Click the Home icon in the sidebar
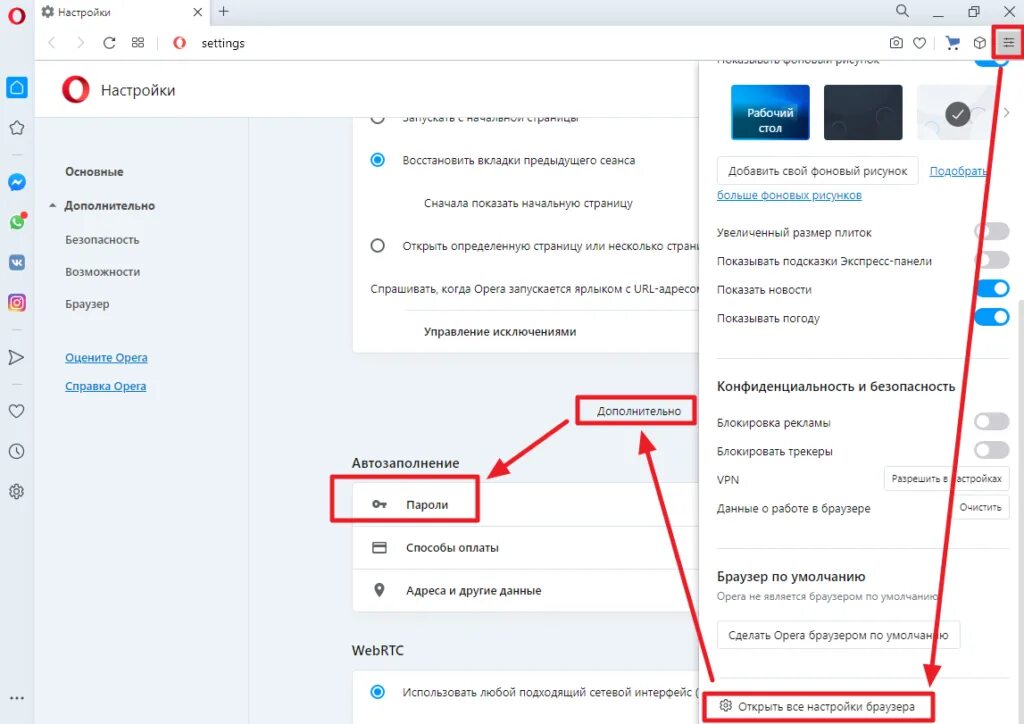The height and width of the screenshot is (724, 1024). [x=17, y=87]
